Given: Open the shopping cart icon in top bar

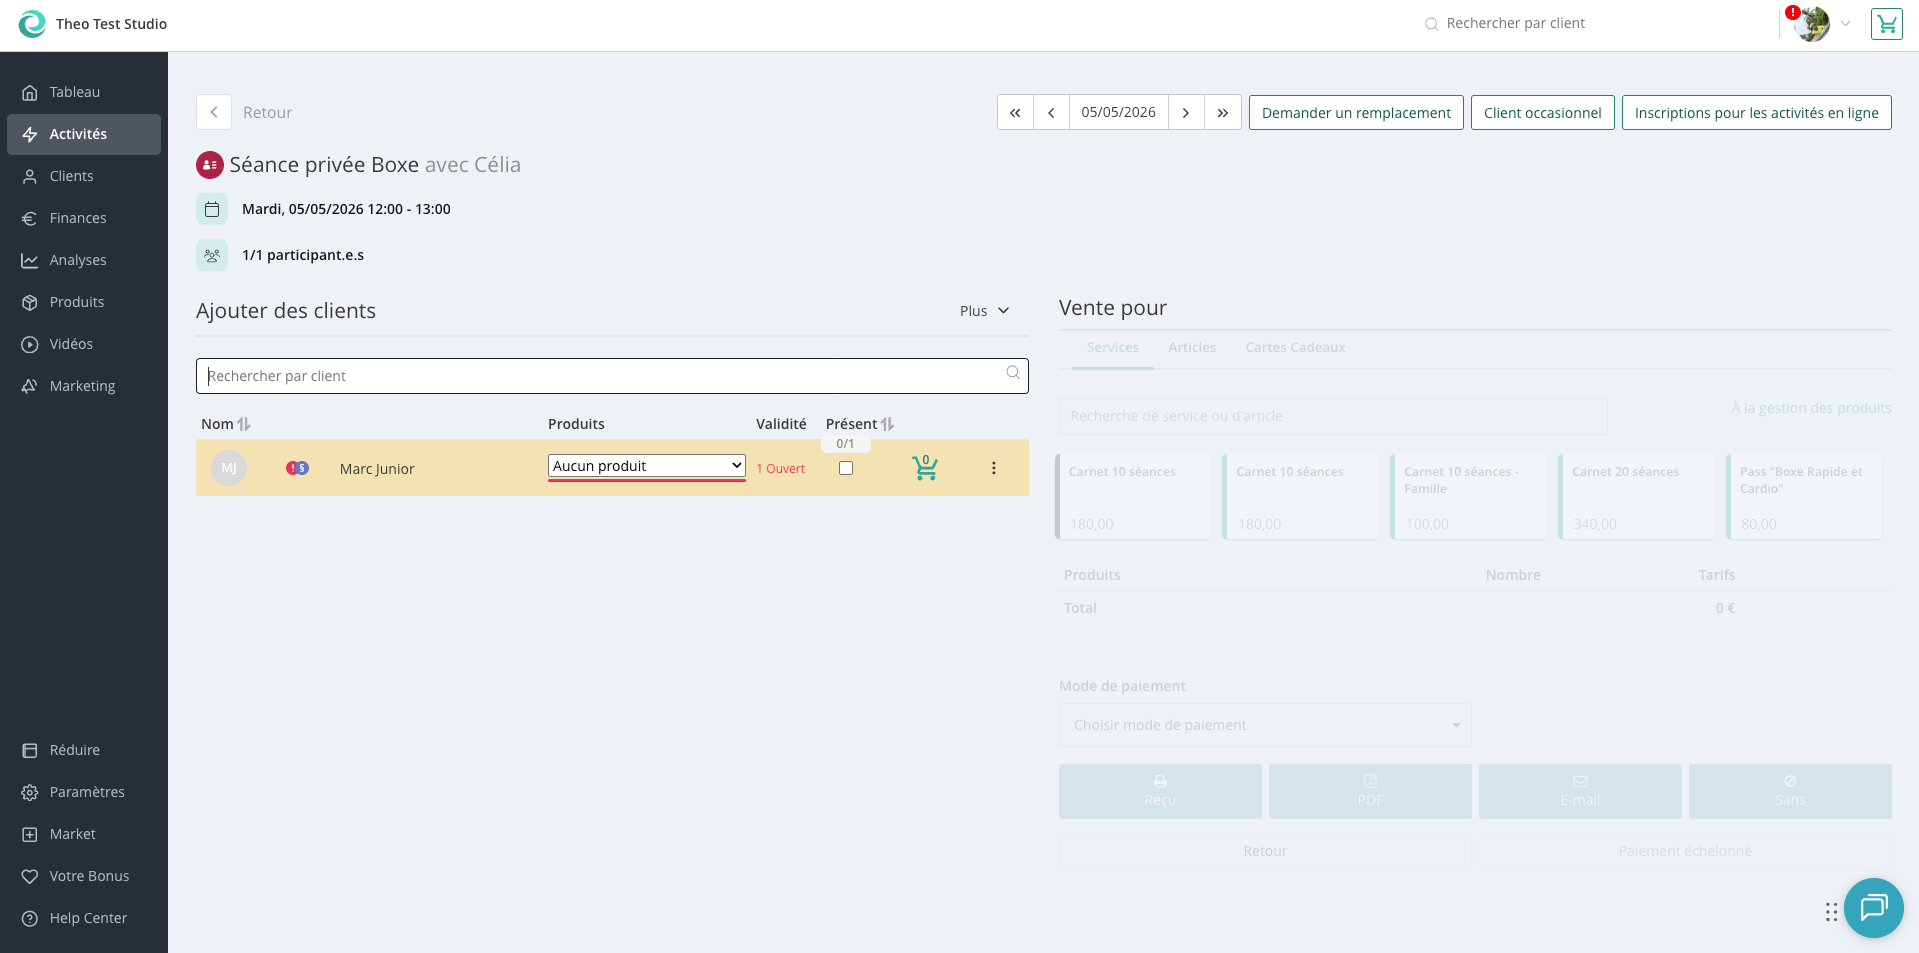Looking at the screenshot, I should (1886, 24).
